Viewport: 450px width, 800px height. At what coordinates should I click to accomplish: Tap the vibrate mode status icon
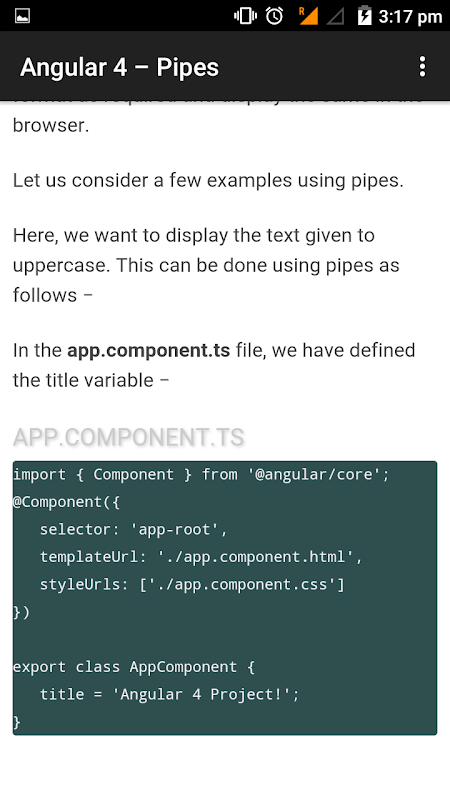pos(245,16)
